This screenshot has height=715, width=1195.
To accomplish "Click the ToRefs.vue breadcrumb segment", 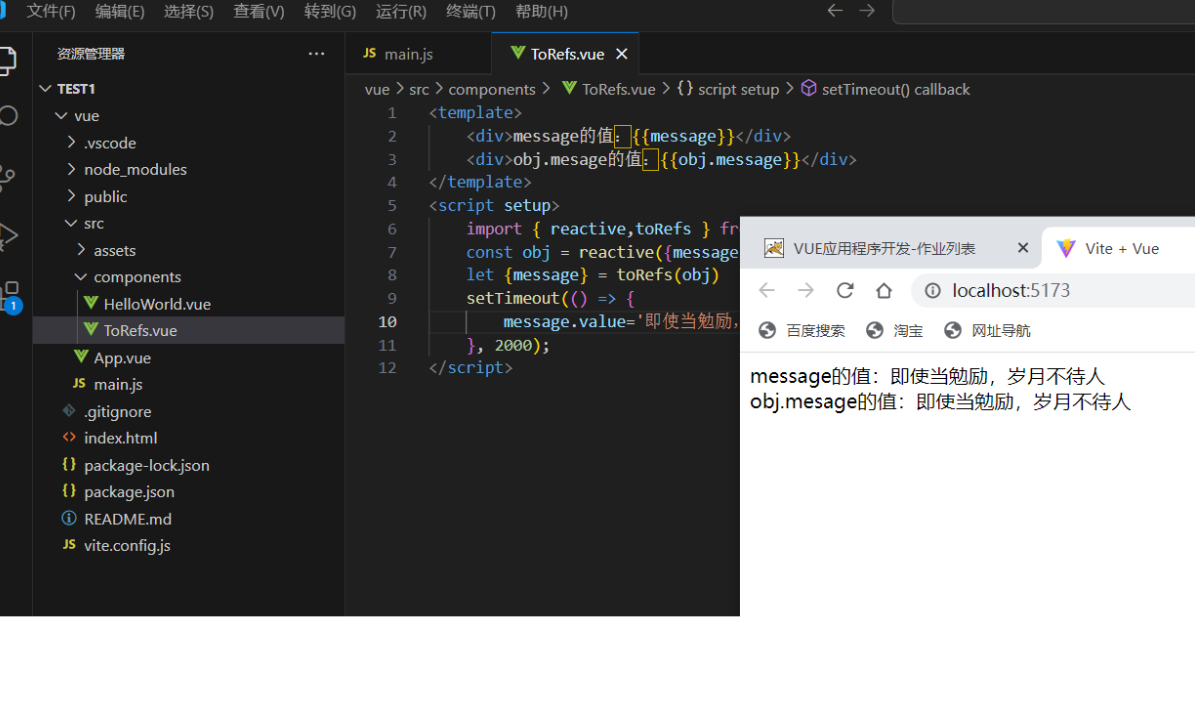I will tap(618, 89).
